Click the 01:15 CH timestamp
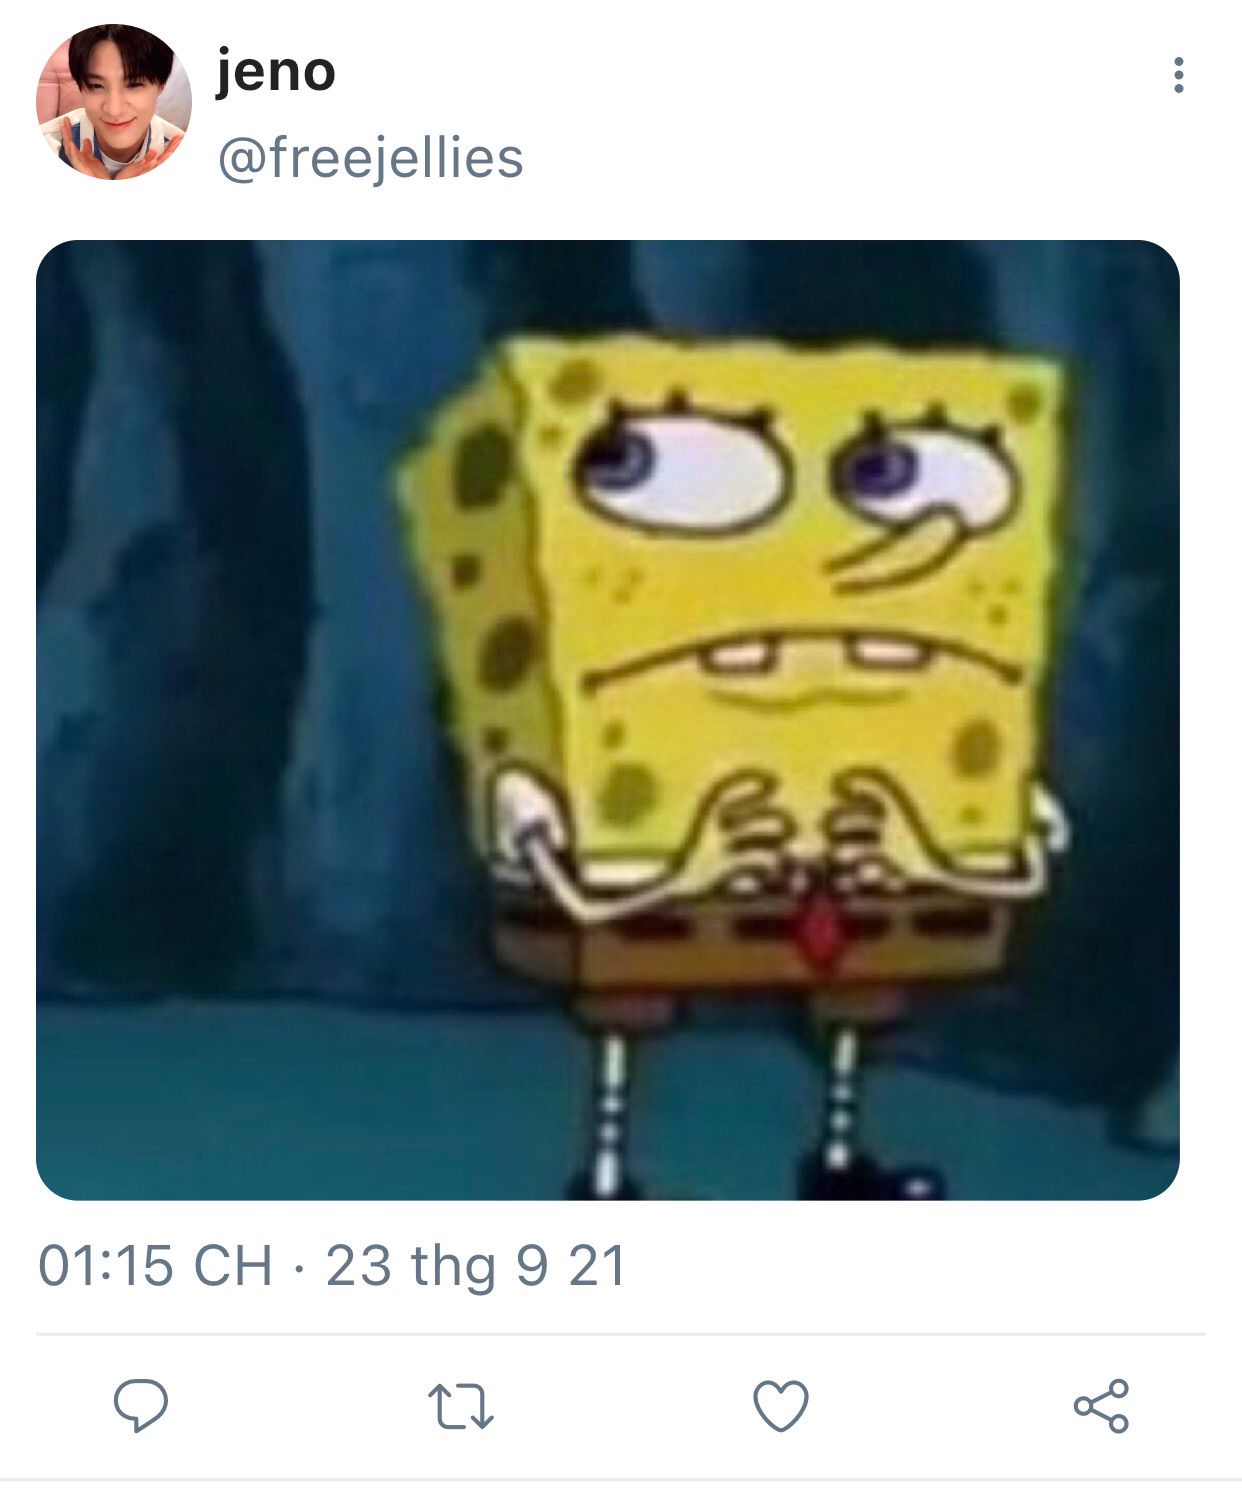Screen dimensions: 1242x1498 [155, 1265]
